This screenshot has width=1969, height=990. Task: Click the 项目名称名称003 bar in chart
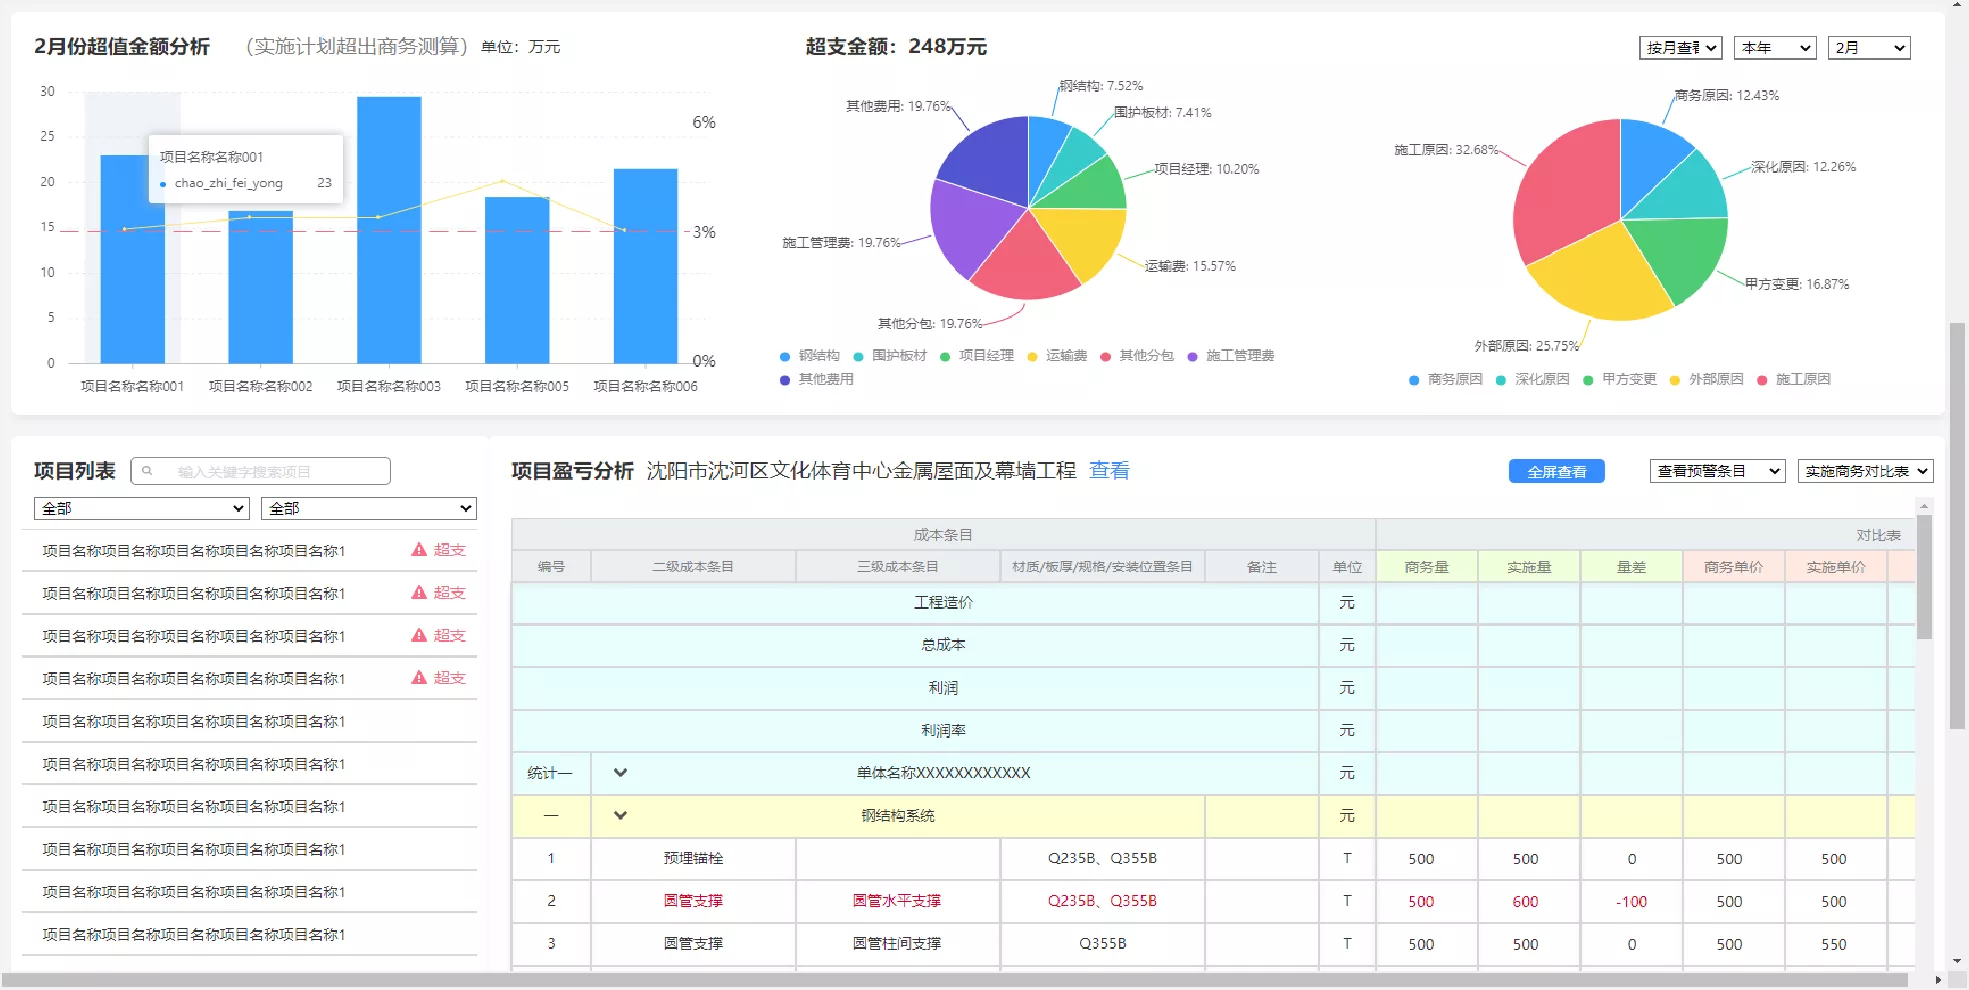[x=389, y=230]
